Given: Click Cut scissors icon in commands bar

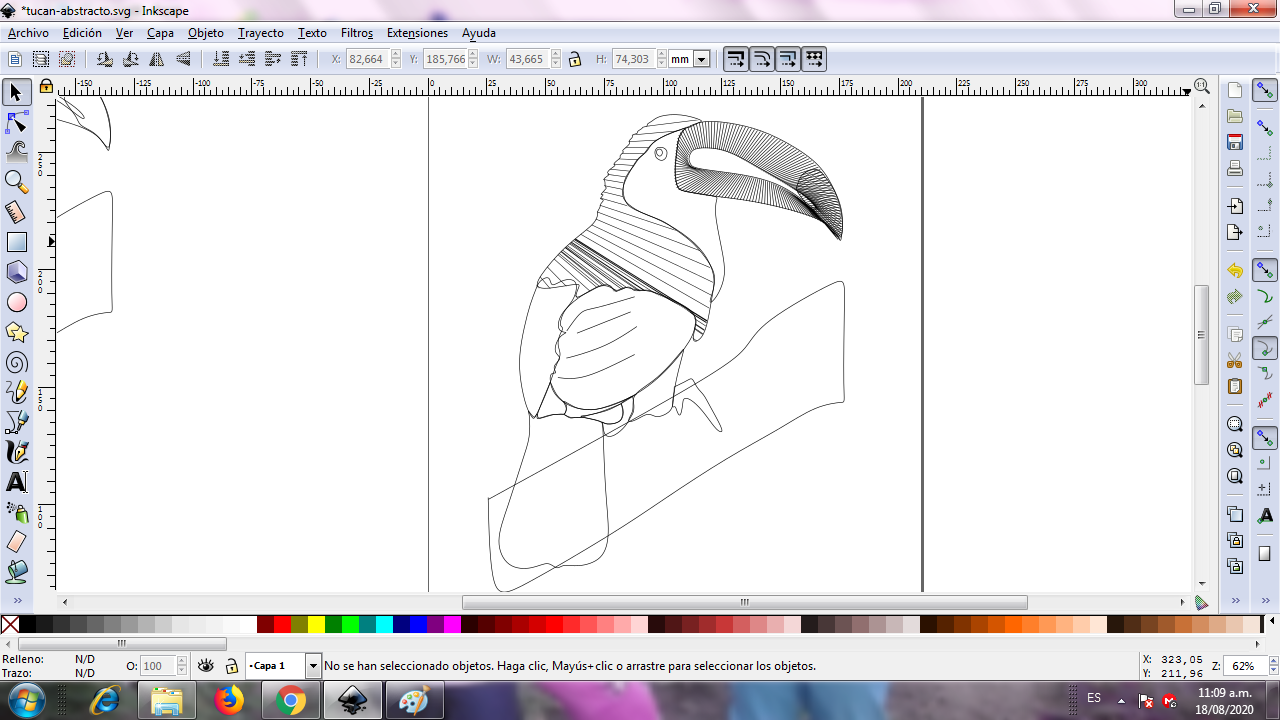Looking at the screenshot, I should [1235, 360].
